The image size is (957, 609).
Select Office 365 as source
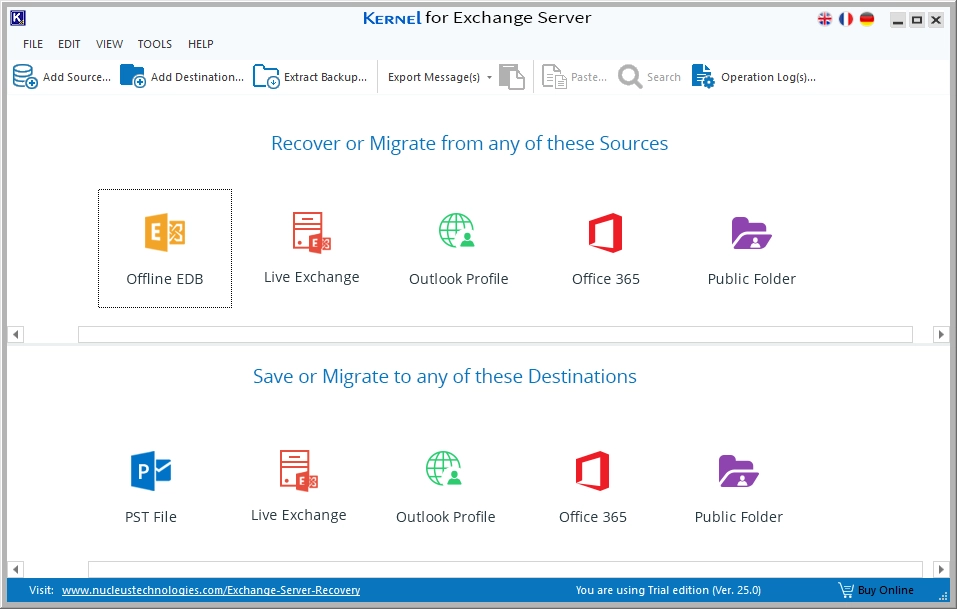(605, 249)
